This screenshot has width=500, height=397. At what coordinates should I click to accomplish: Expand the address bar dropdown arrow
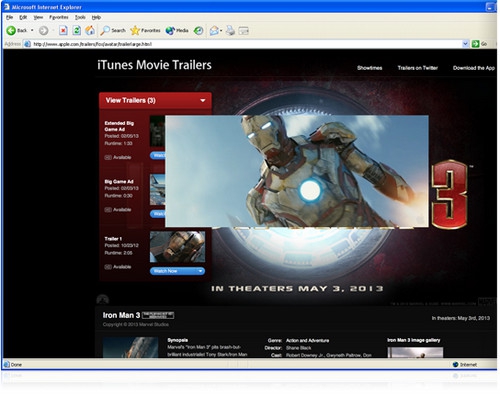coord(465,44)
